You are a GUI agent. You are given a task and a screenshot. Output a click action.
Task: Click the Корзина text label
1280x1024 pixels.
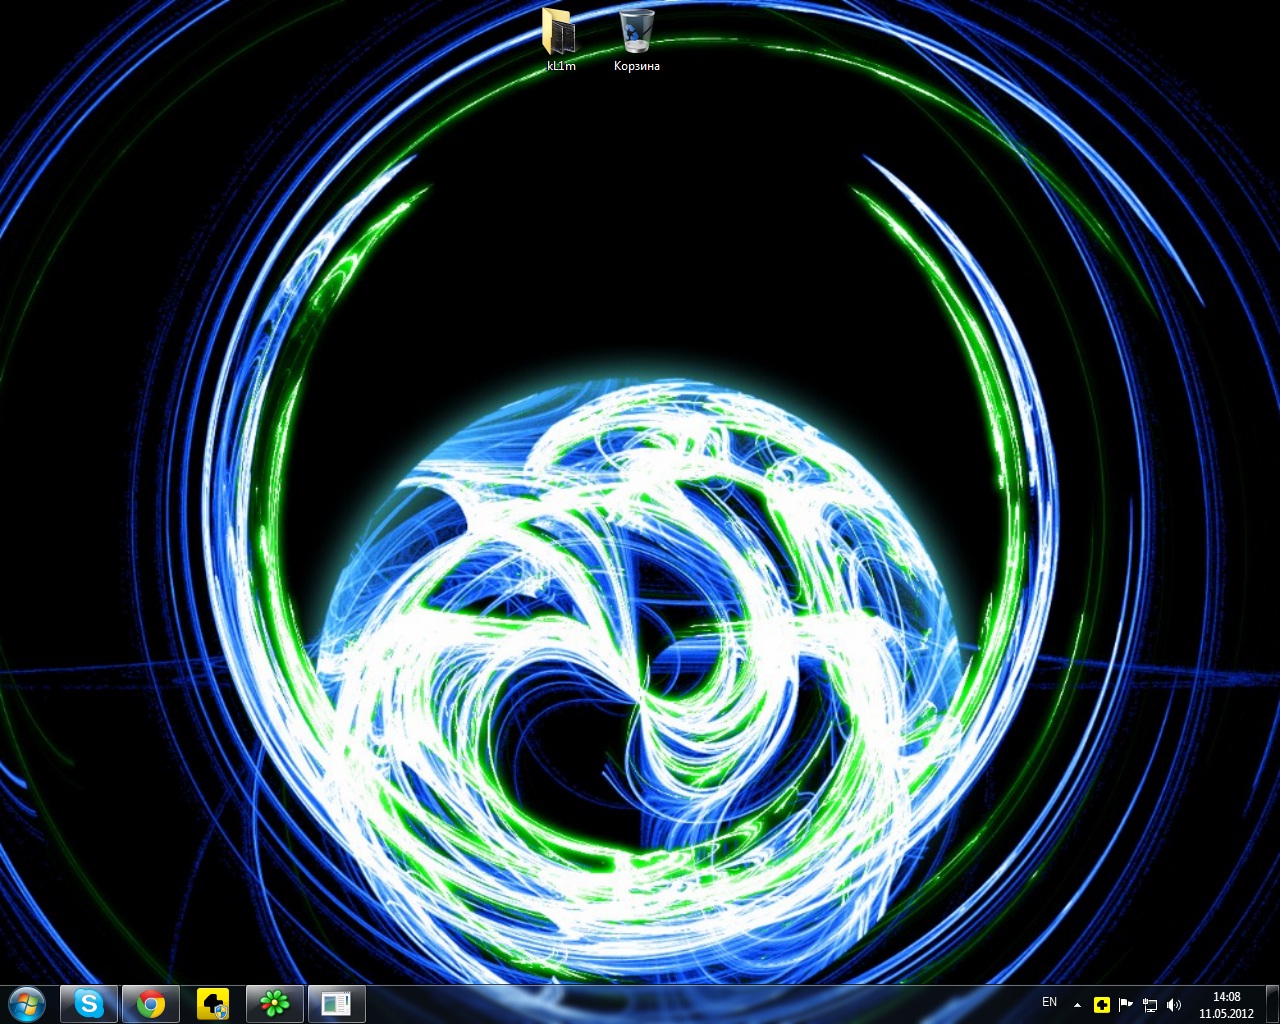coord(637,66)
